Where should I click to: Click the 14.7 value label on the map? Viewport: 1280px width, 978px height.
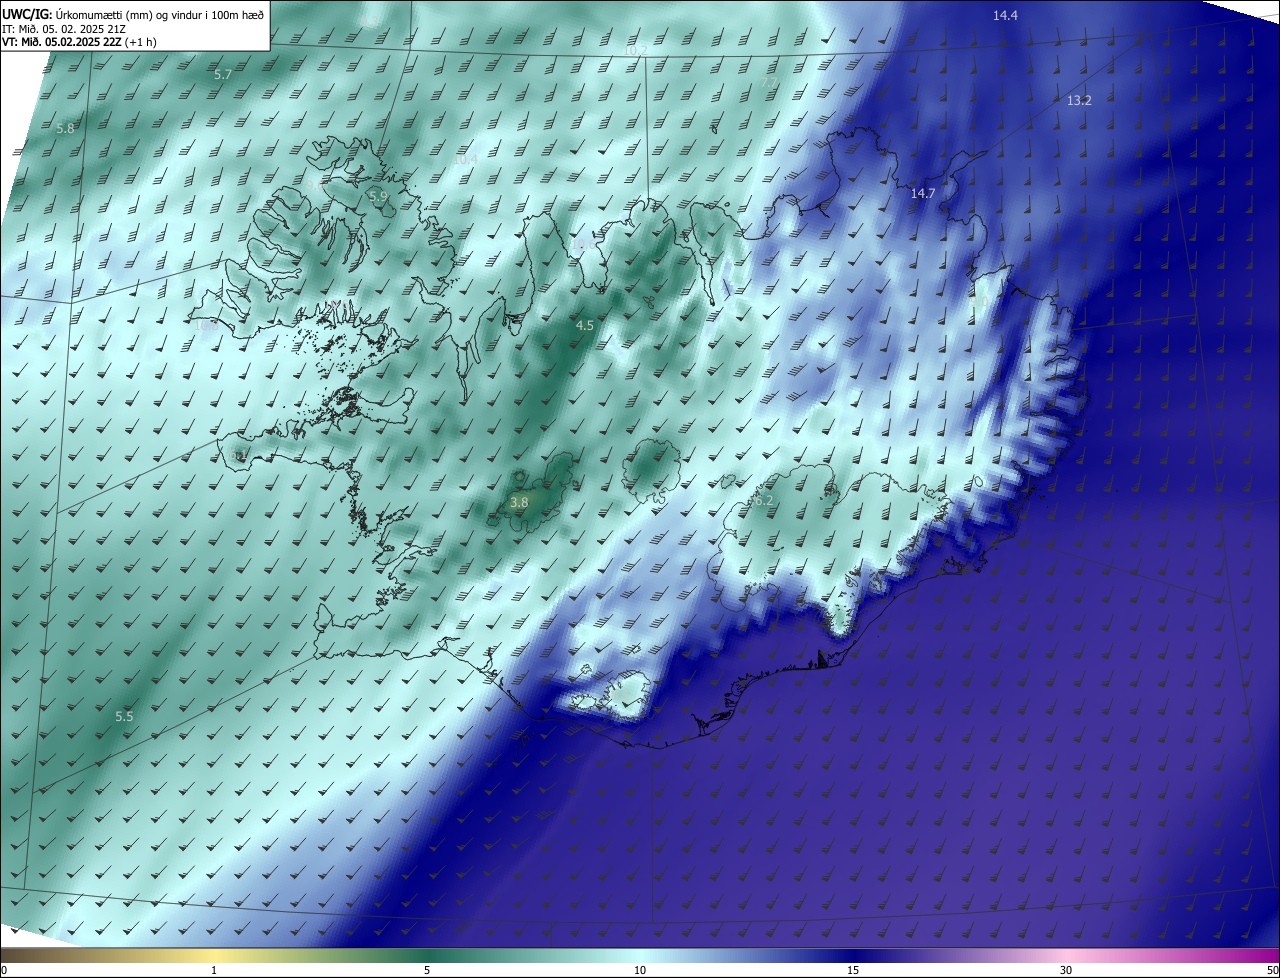point(922,193)
